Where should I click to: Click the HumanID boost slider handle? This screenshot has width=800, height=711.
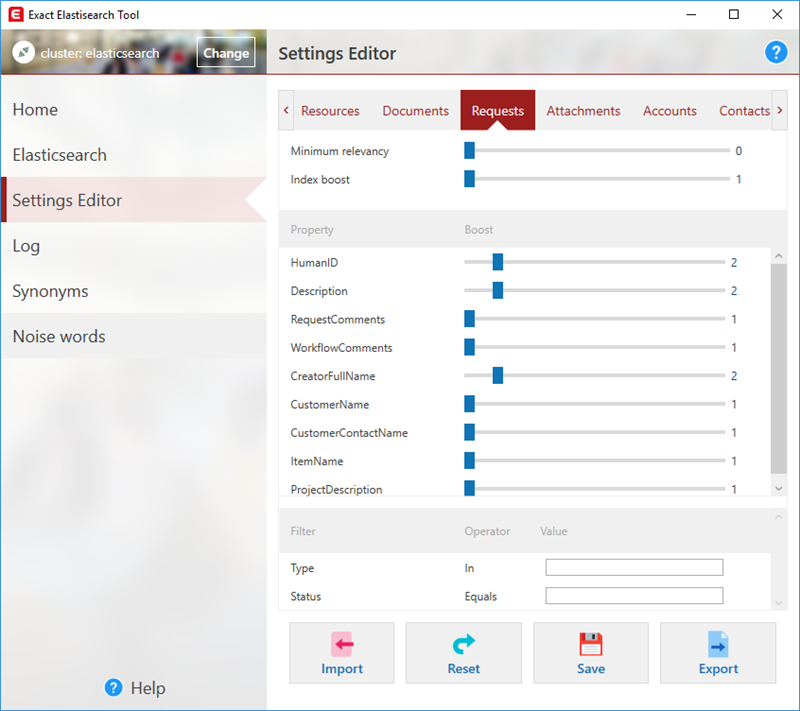coord(497,262)
